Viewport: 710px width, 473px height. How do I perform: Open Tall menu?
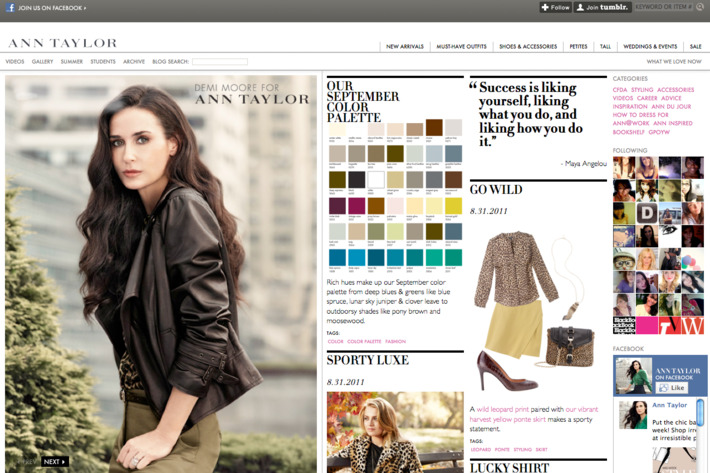[605, 46]
